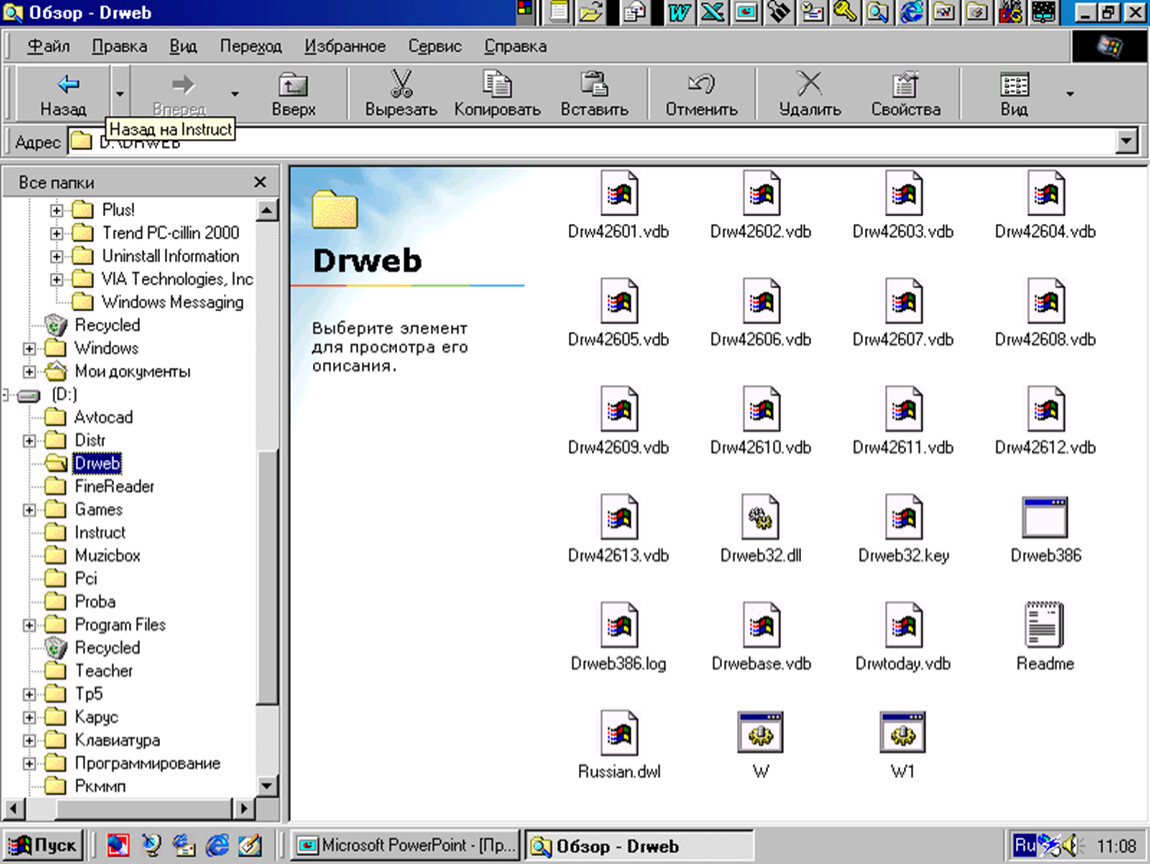Viewport: 1150px width, 864px height.
Task: Expand the Games folder node
Action: click(29, 510)
